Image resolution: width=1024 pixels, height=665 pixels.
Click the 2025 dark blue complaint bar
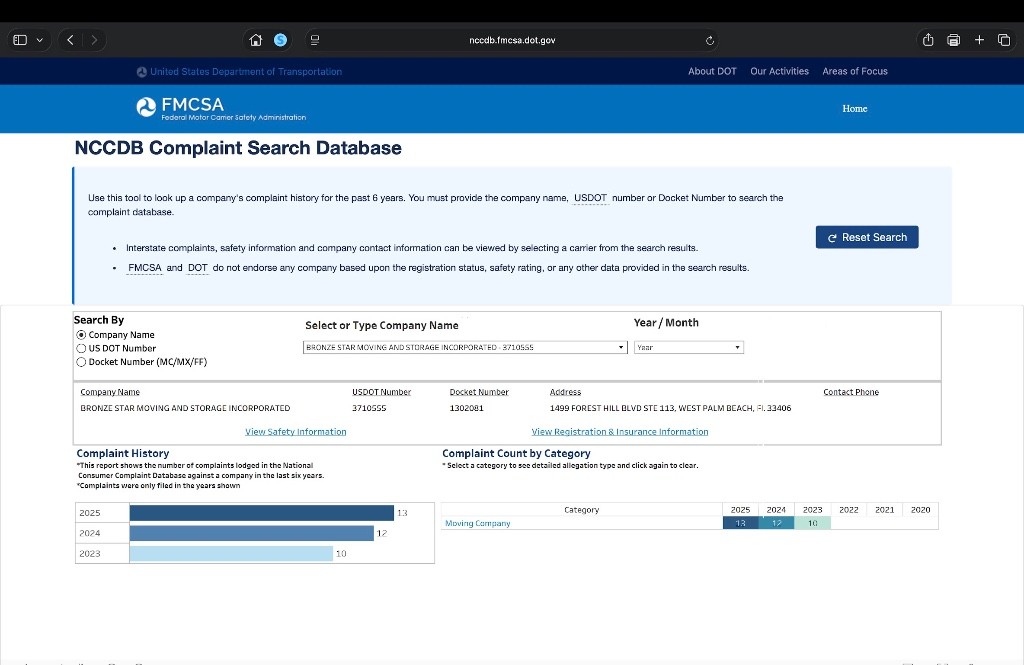point(261,513)
